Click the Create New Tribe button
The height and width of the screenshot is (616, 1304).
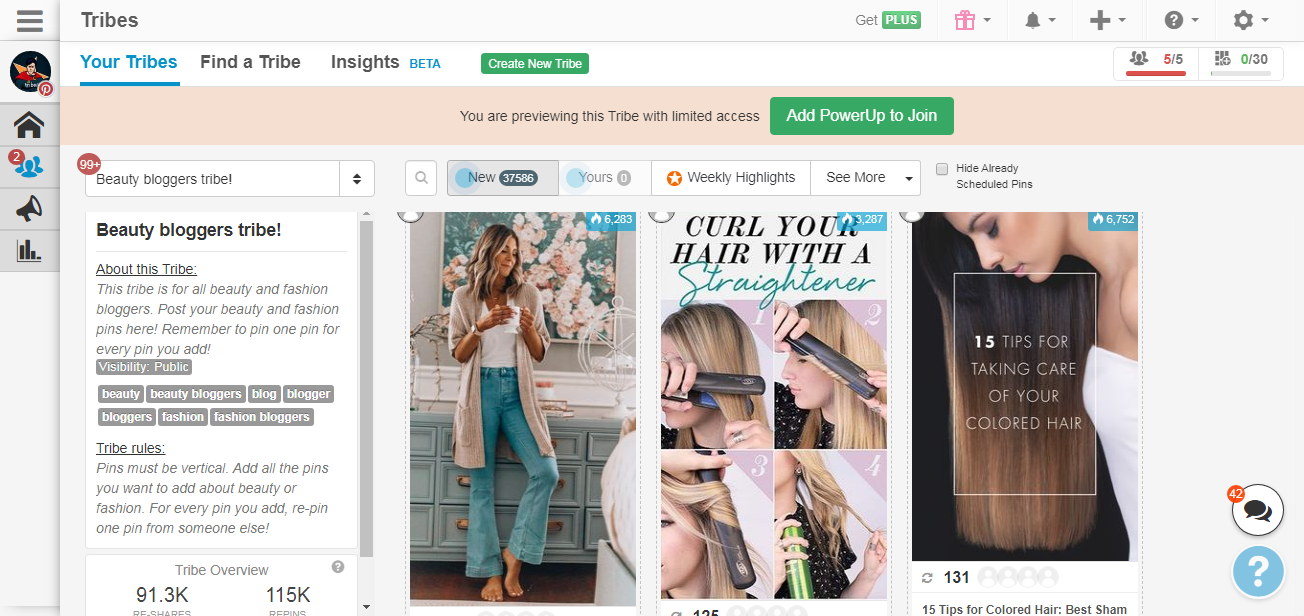click(x=534, y=64)
